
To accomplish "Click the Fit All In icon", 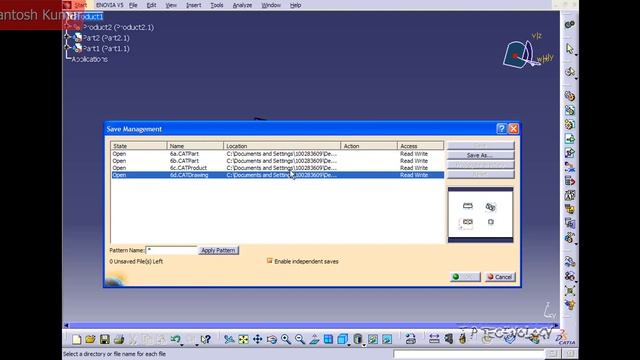I will pos(243,339).
